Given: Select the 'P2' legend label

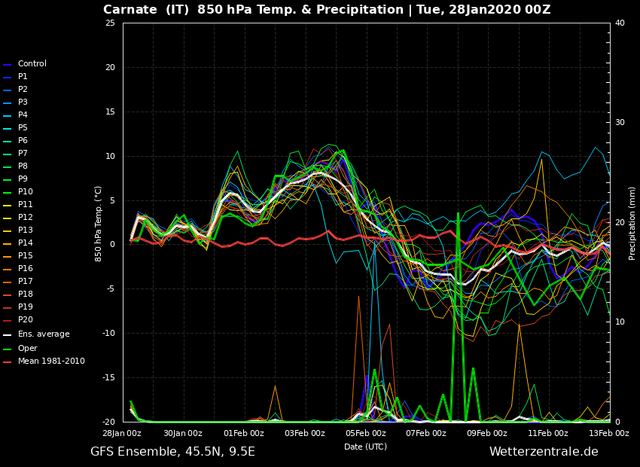Looking at the screenshot, I should pos(22,89).
